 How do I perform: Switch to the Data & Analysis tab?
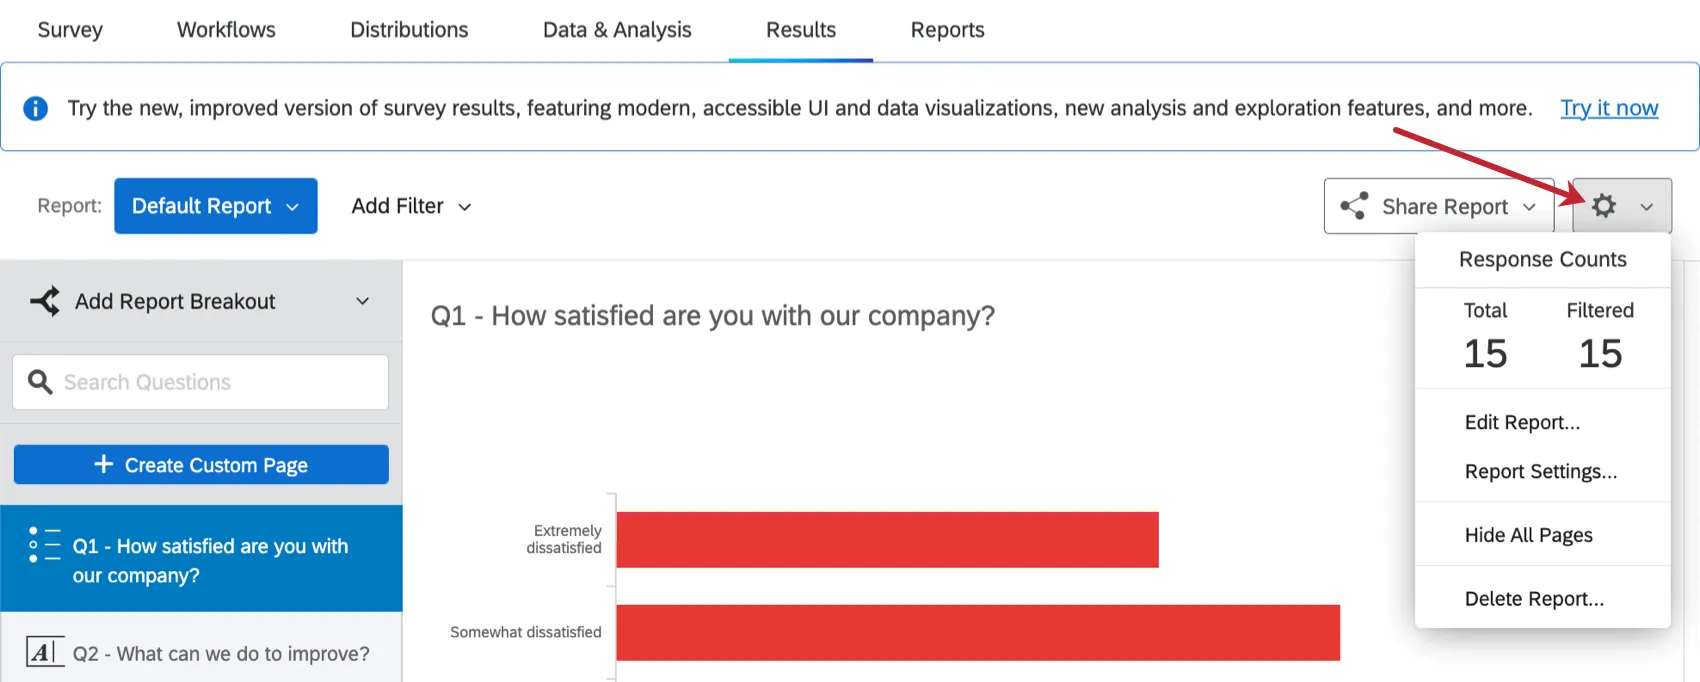coord(616,29)
